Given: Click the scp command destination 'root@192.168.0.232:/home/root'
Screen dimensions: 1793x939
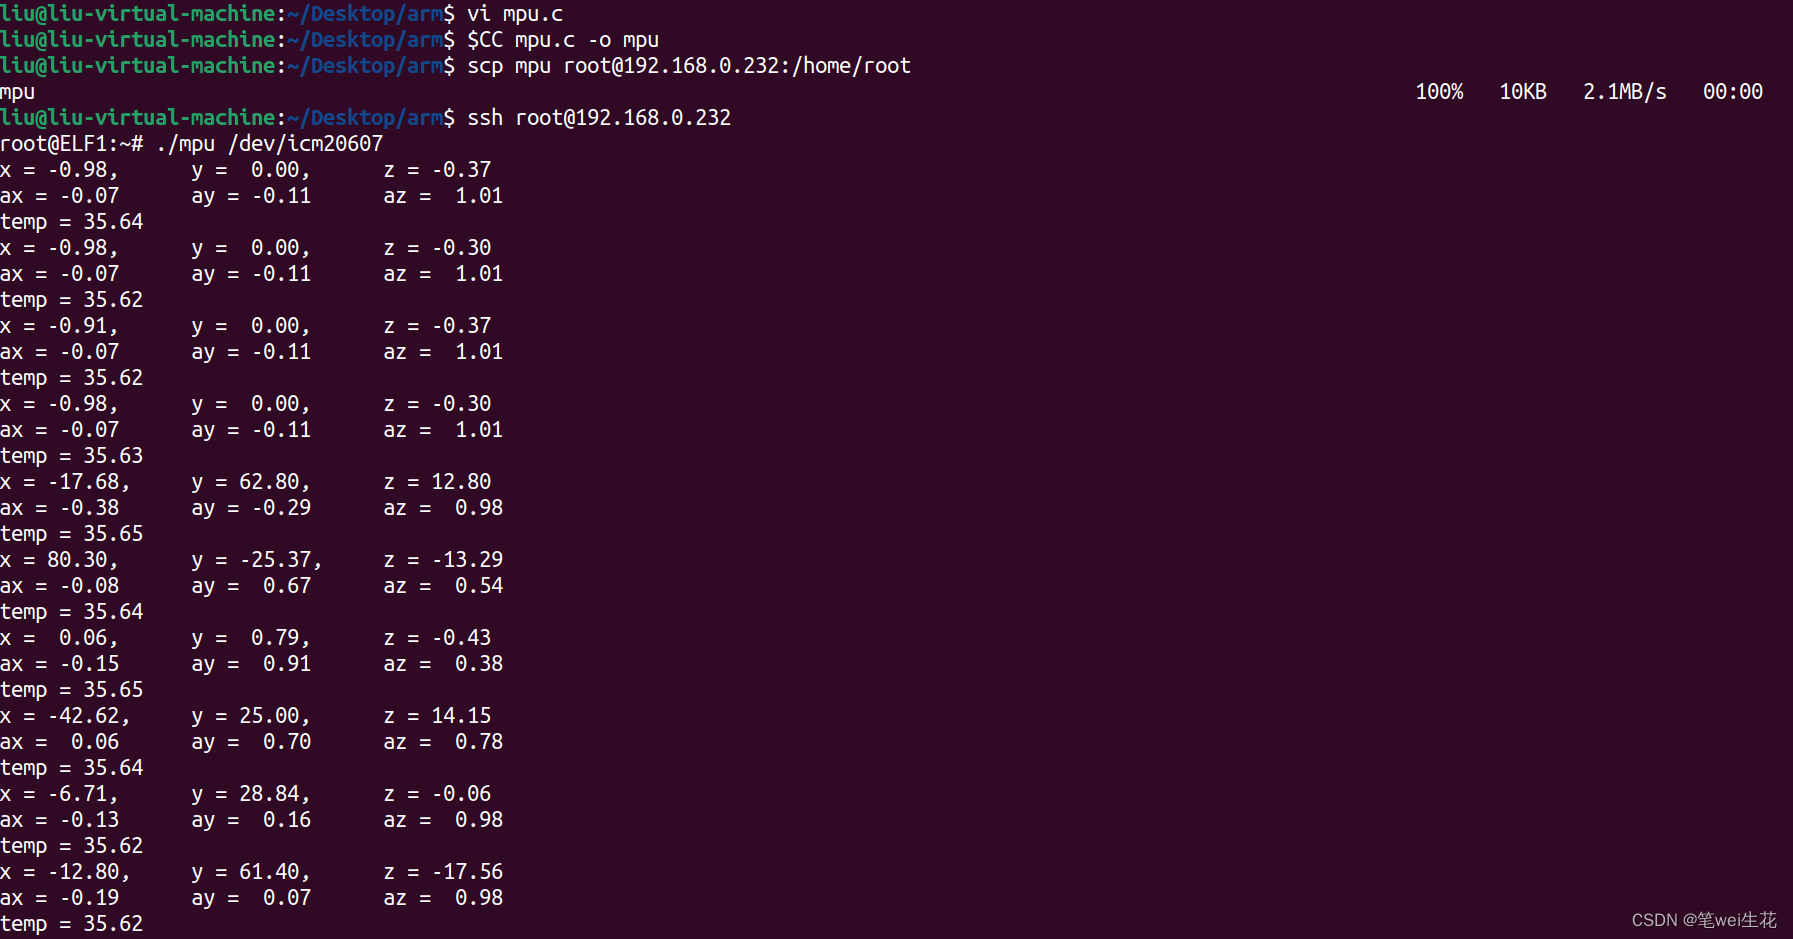Looking at the screenshot, I should [737, 66].
